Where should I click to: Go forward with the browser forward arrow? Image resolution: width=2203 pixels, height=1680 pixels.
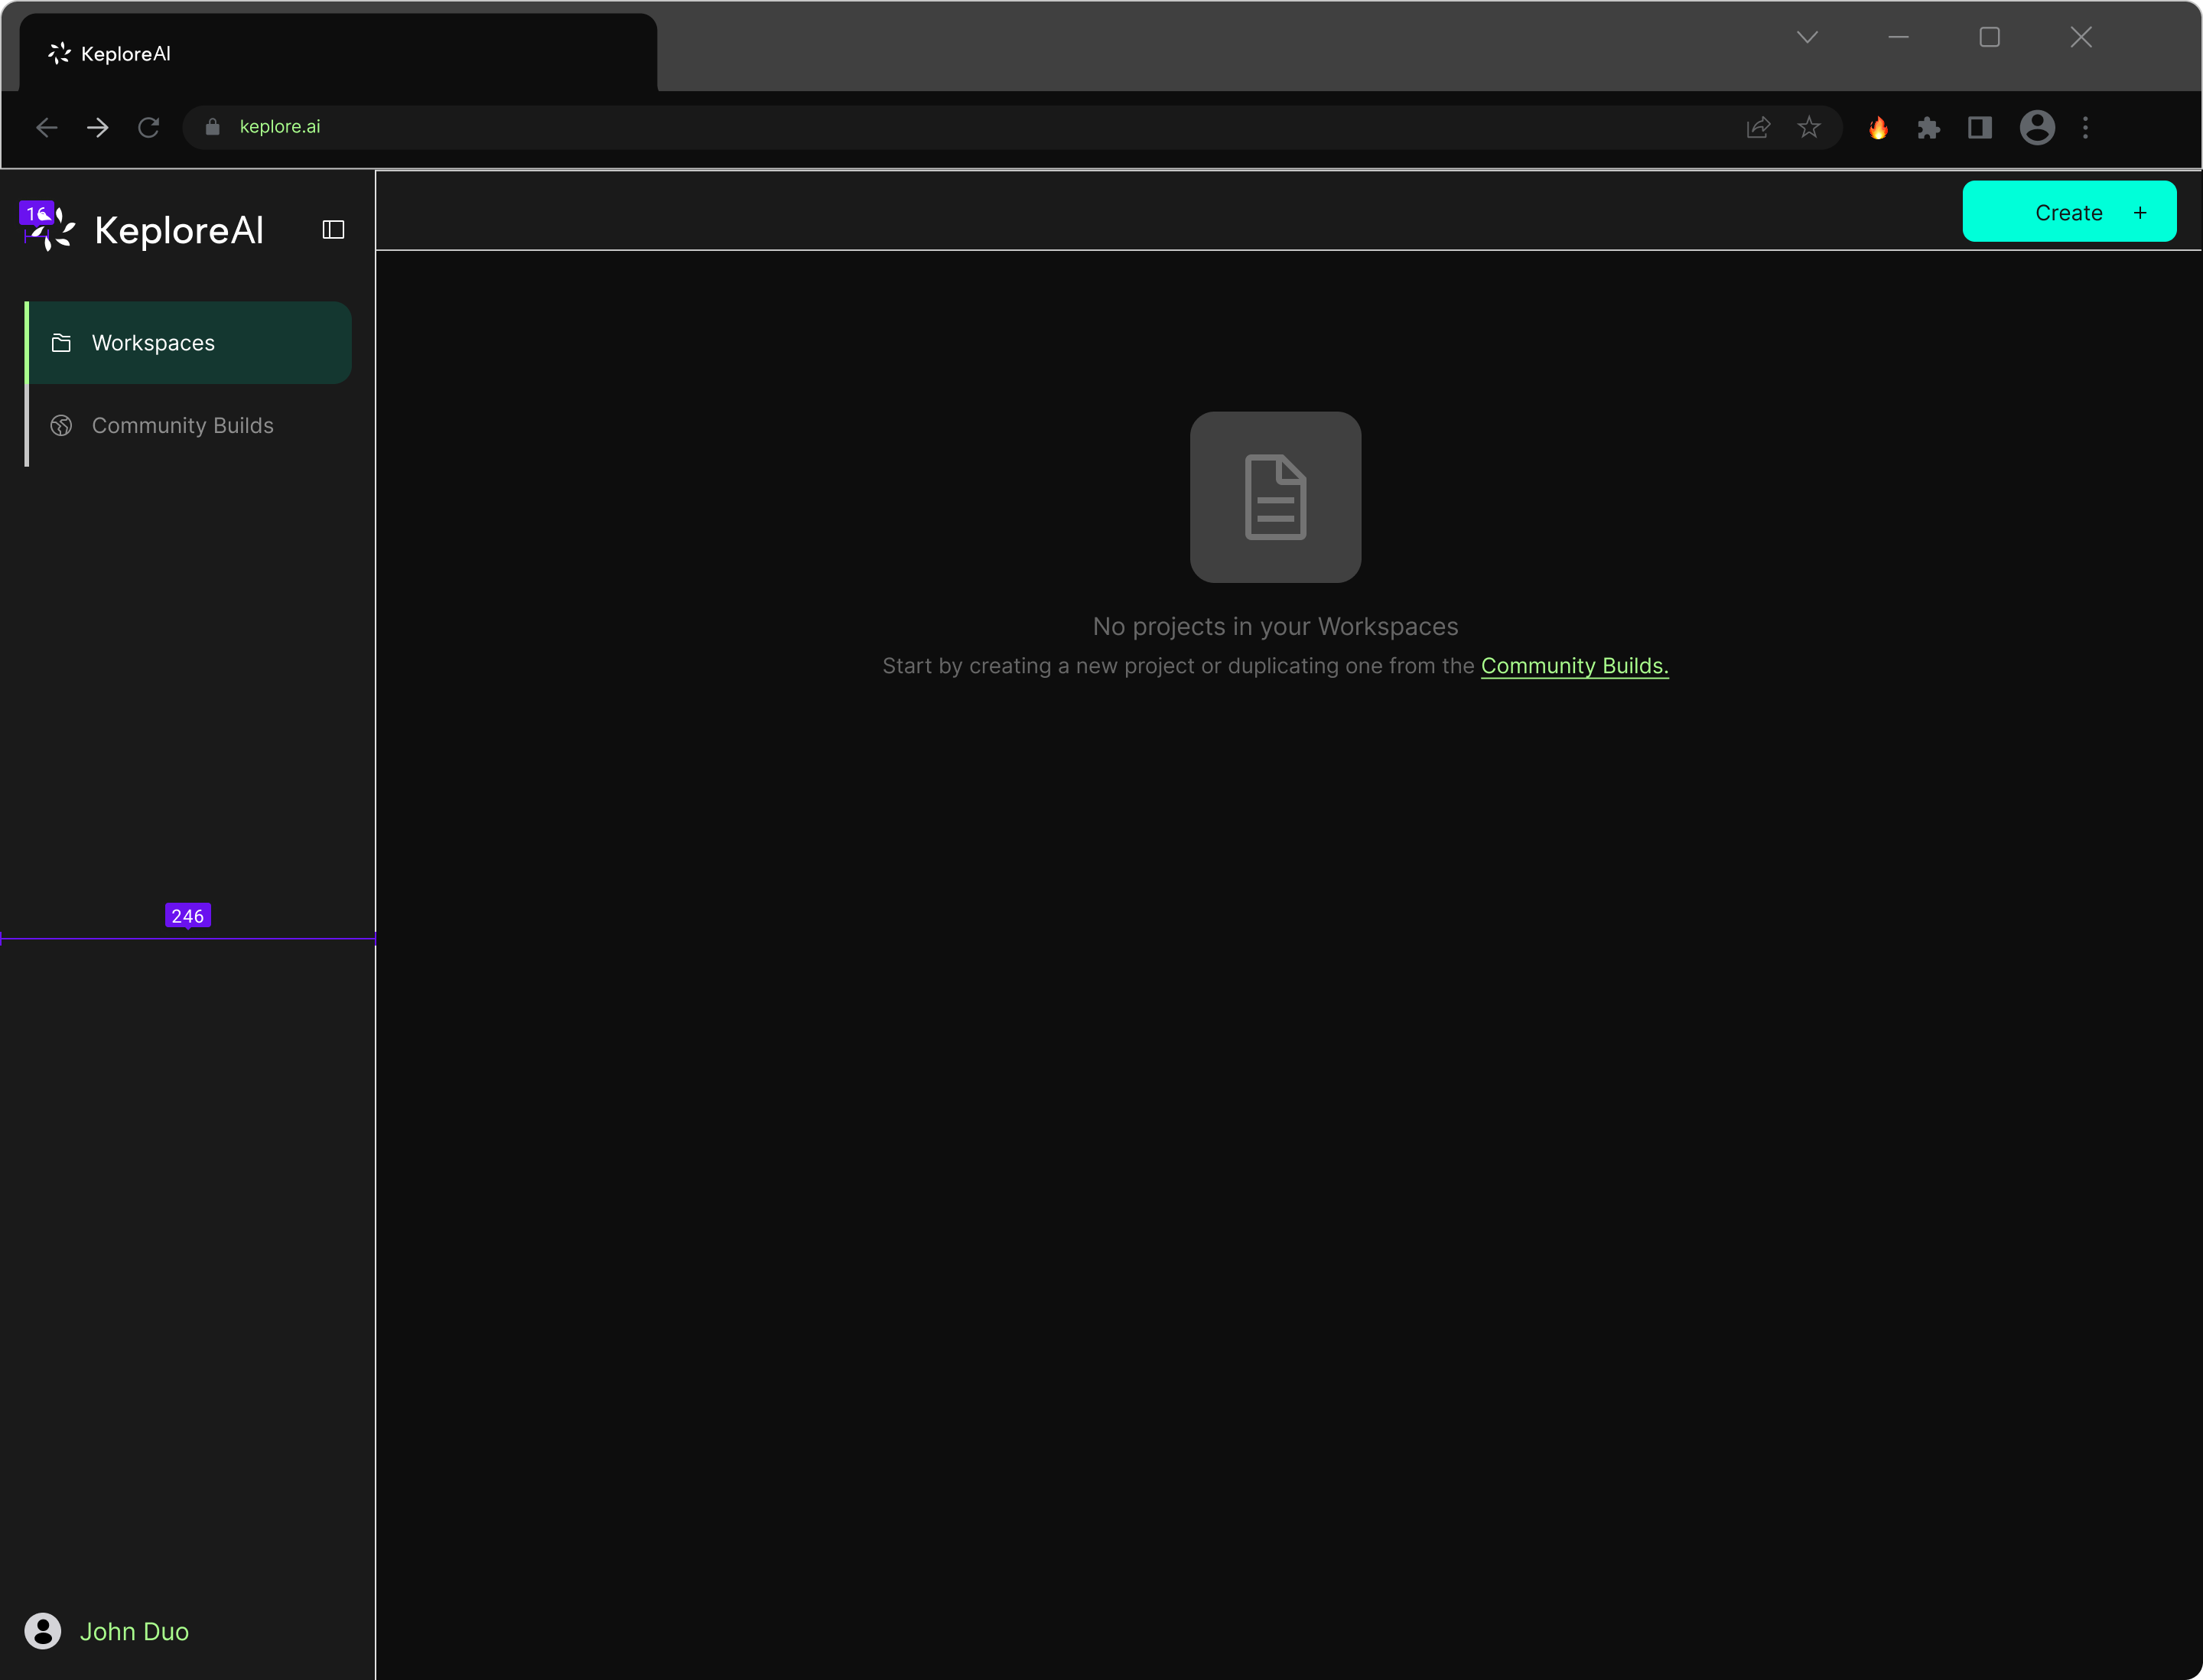coord(98,127)
